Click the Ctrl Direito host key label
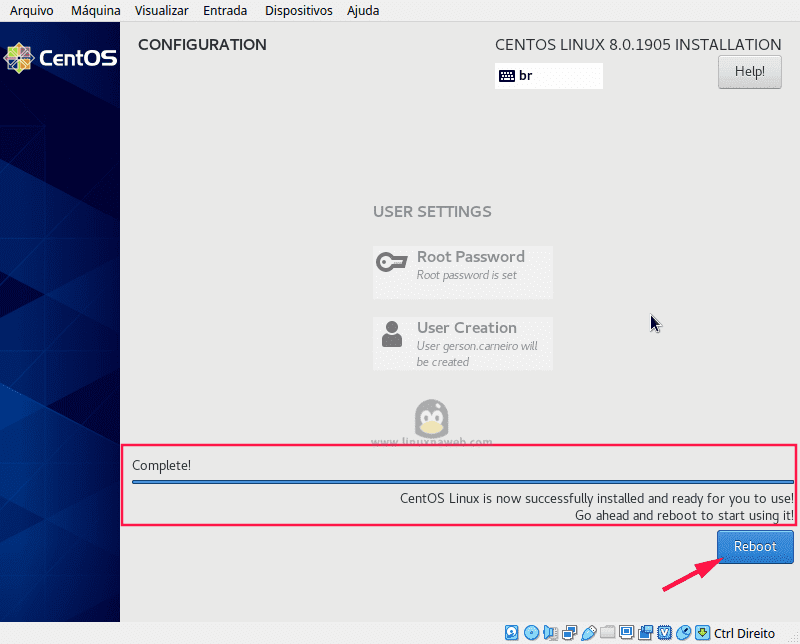 pyautogui.click(x=744, y=633)
